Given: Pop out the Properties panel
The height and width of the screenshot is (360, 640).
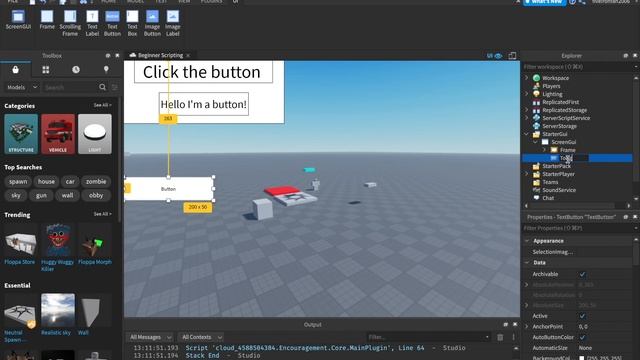Looking at the screenshot, I should 626,217.
